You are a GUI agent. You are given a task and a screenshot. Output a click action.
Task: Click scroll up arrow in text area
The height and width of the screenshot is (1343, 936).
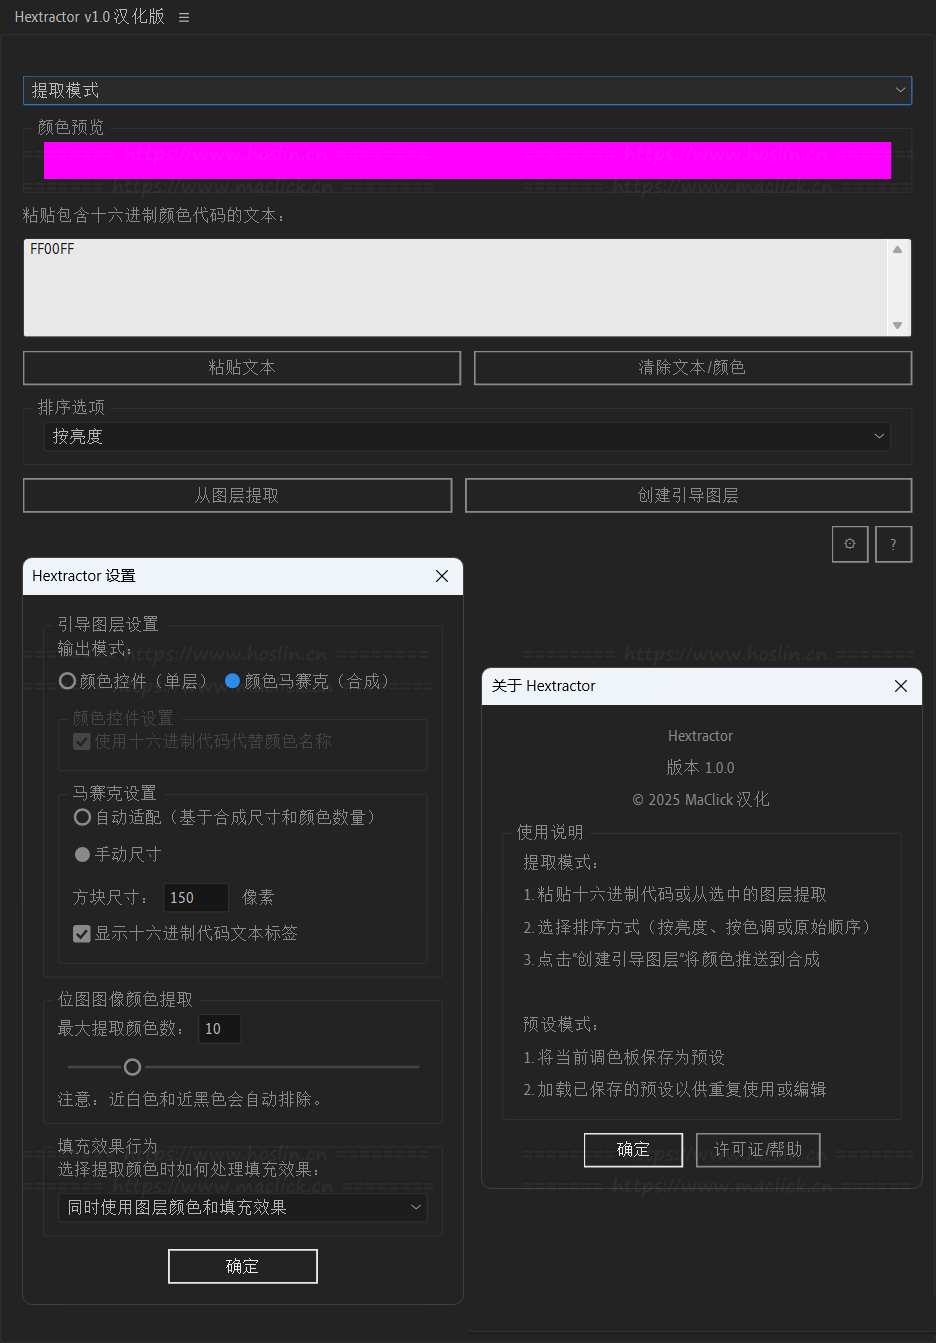pyautogui.click(x=897, y=250)
